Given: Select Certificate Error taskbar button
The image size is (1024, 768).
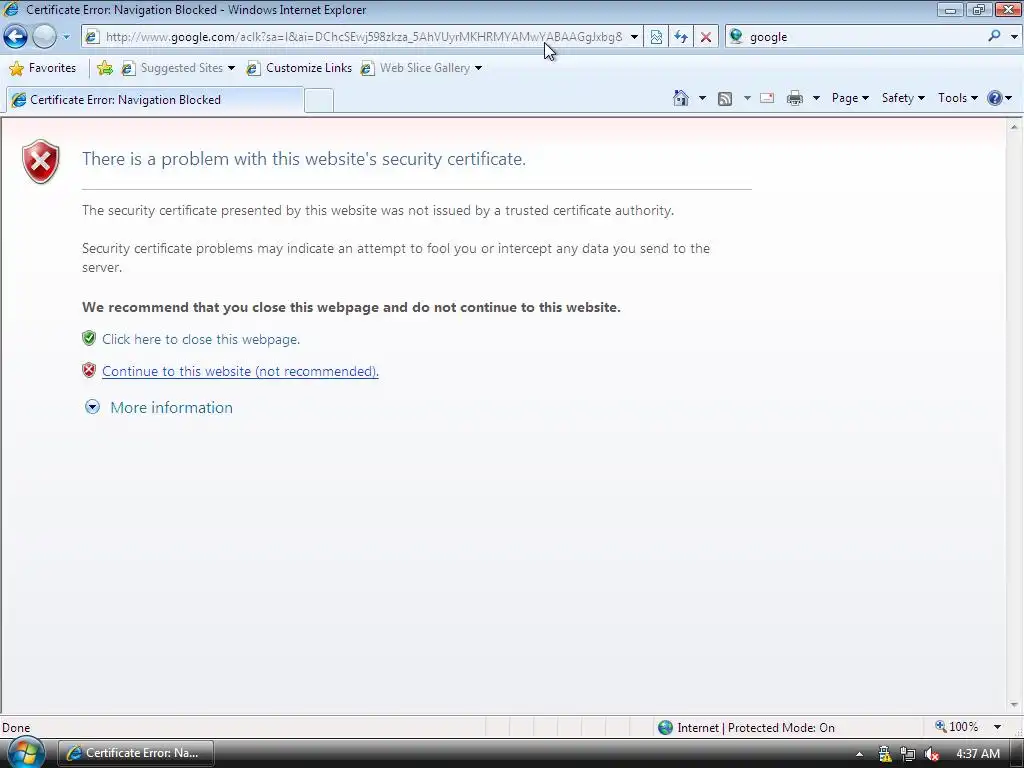Looking at the screenshot, I should point(136,753).
